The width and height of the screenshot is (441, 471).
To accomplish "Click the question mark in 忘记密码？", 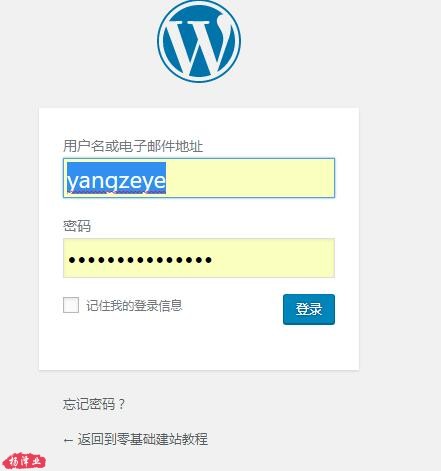I will tap(121, 404).
